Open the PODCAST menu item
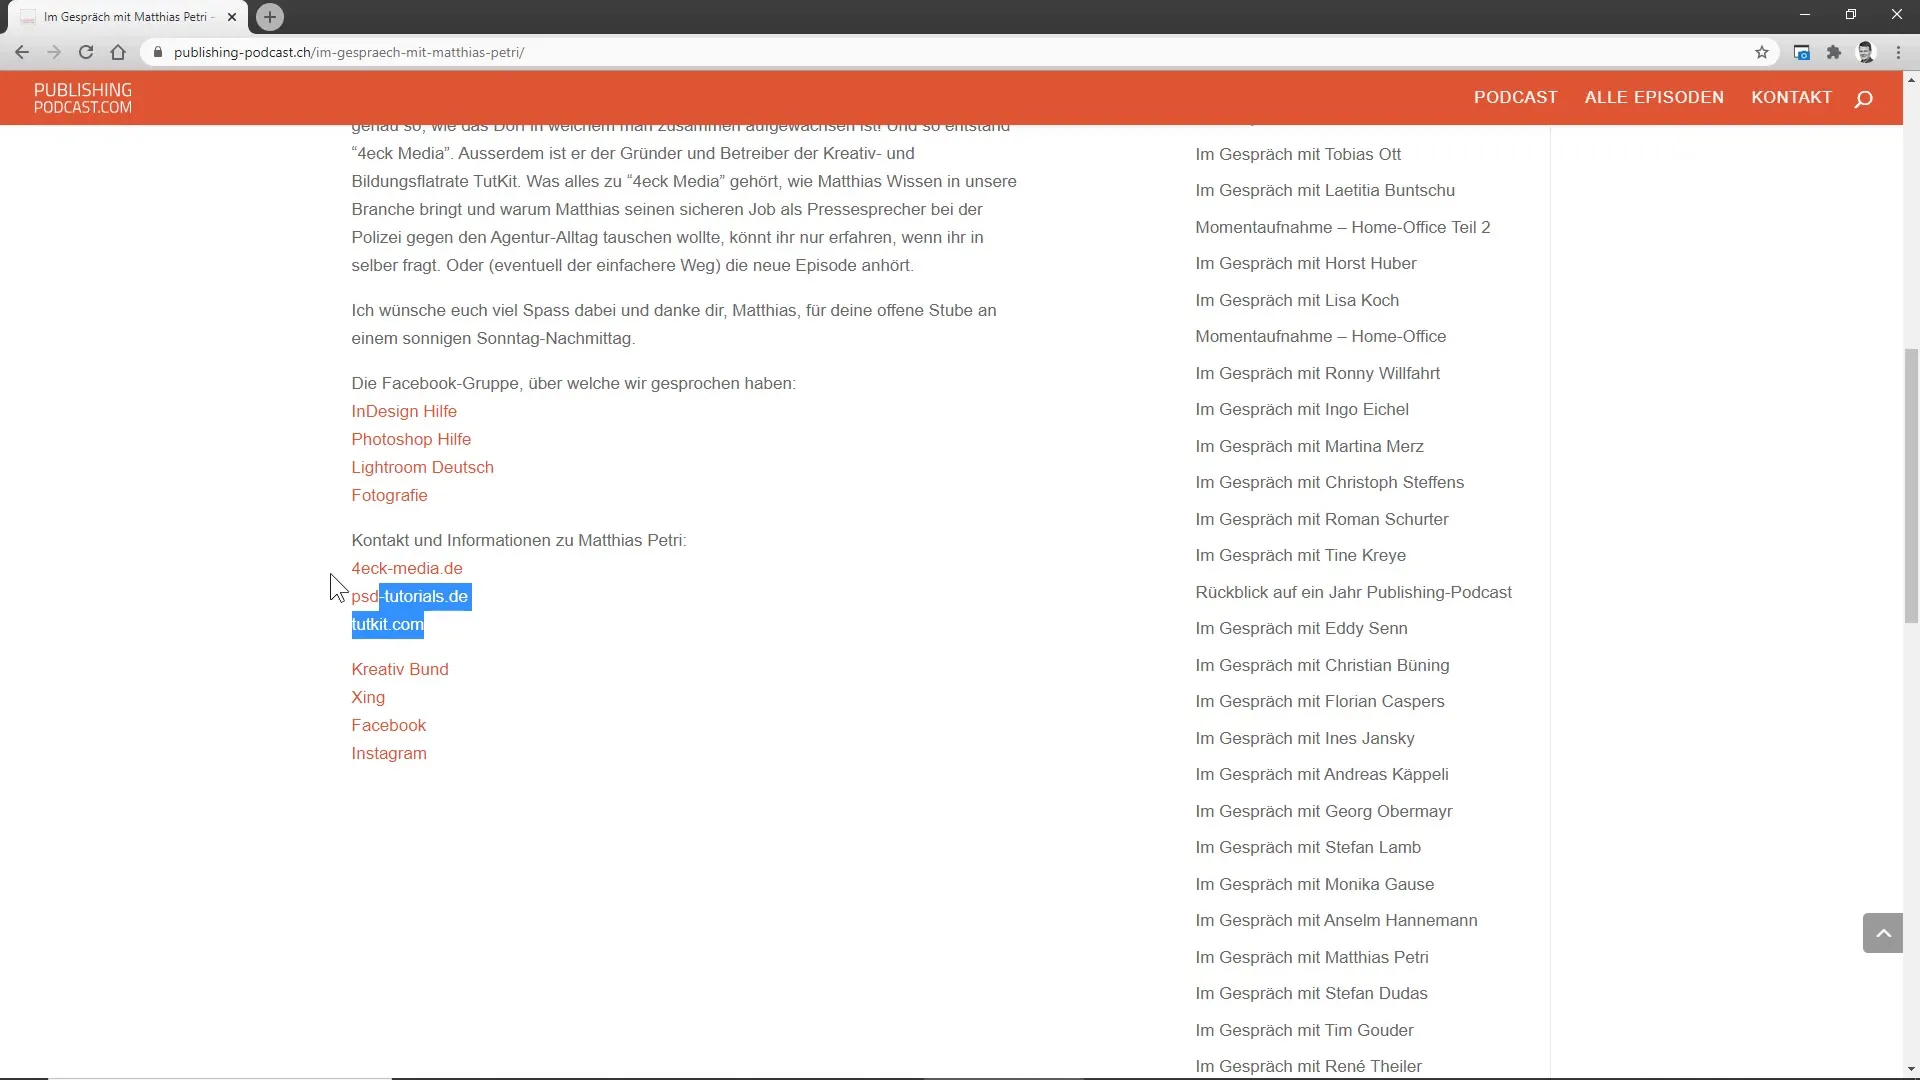Image resolution: width=1920 pixels, height=1080 pixels. [1515, 97]
